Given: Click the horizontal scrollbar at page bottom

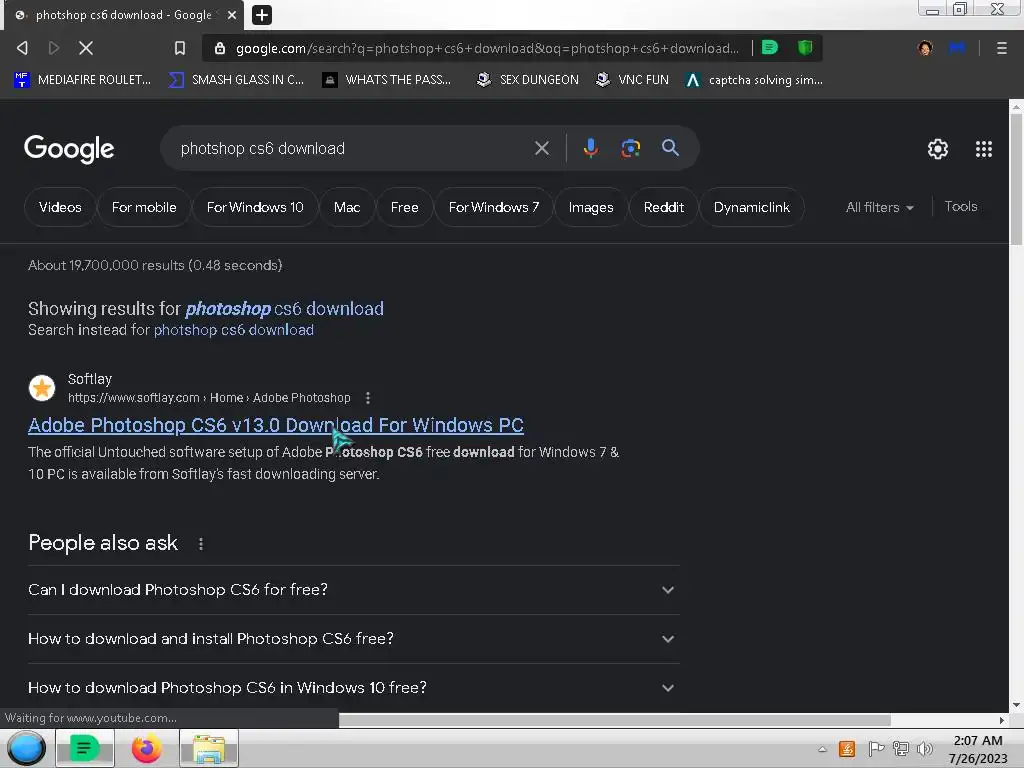Looking at the screenshot, I should [615, 720].
